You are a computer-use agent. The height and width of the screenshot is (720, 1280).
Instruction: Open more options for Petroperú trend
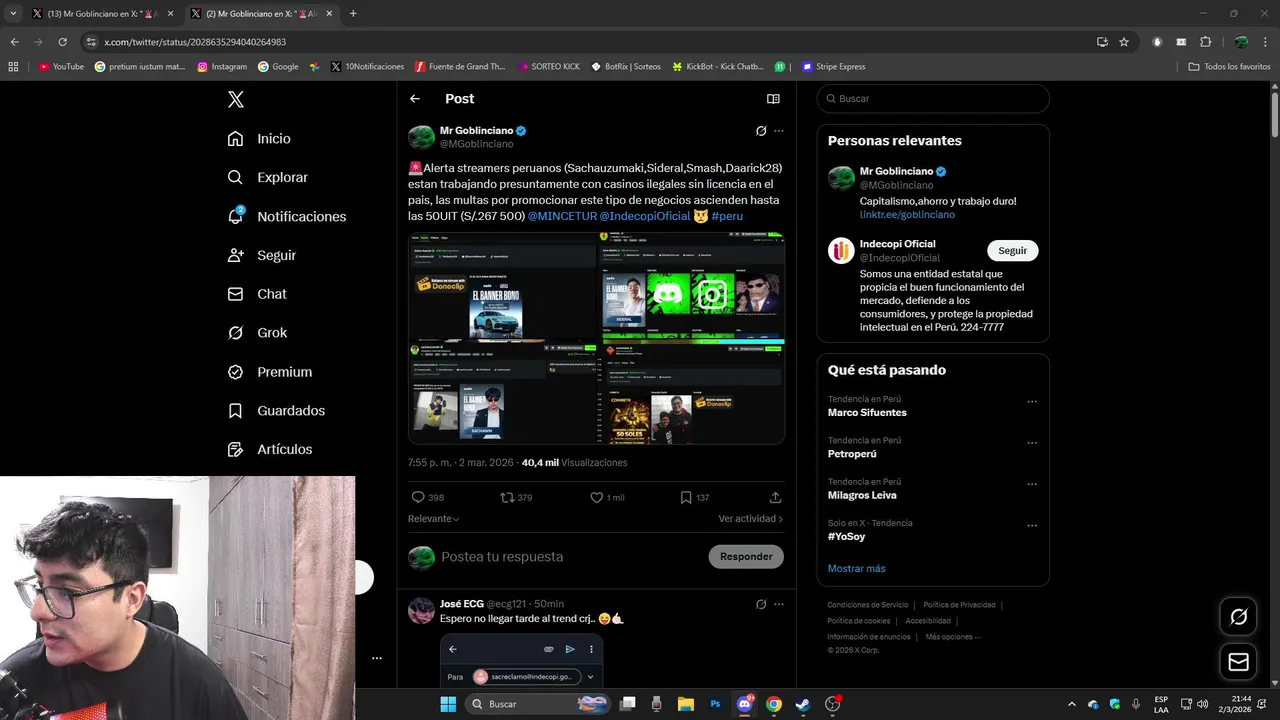[x=1032, y=443]
